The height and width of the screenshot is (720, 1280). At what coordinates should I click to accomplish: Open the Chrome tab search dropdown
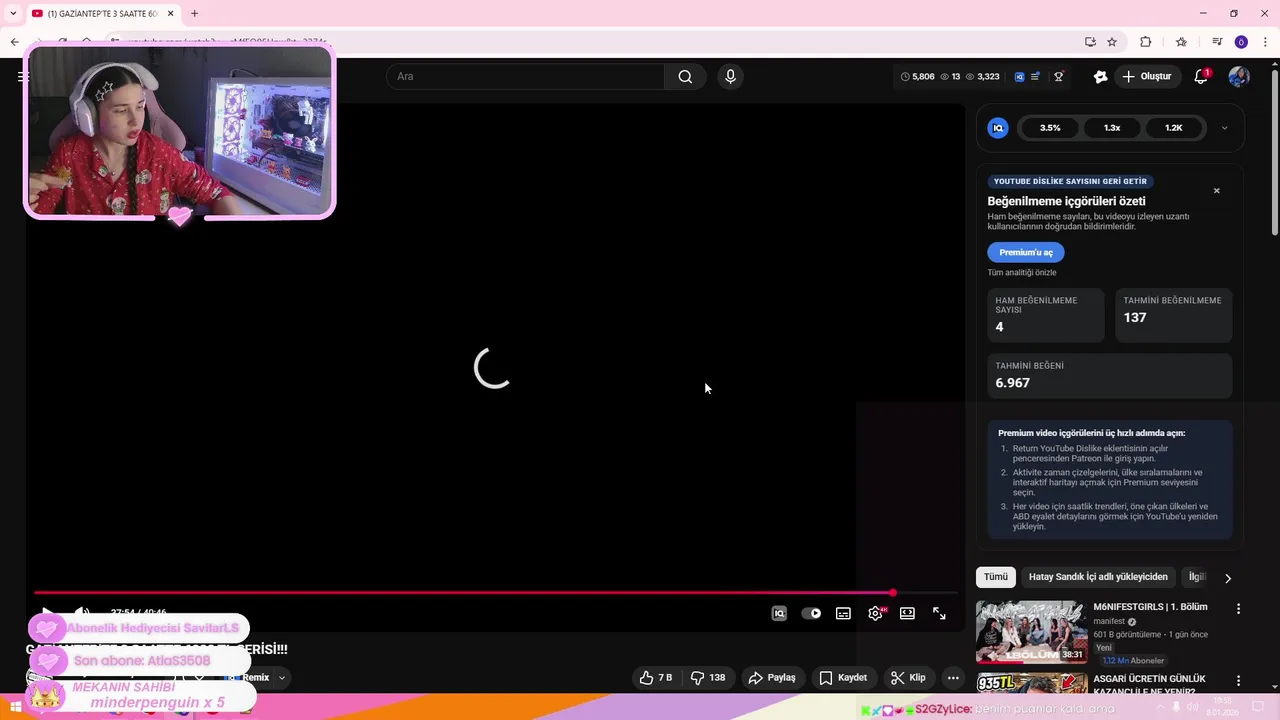13,13
